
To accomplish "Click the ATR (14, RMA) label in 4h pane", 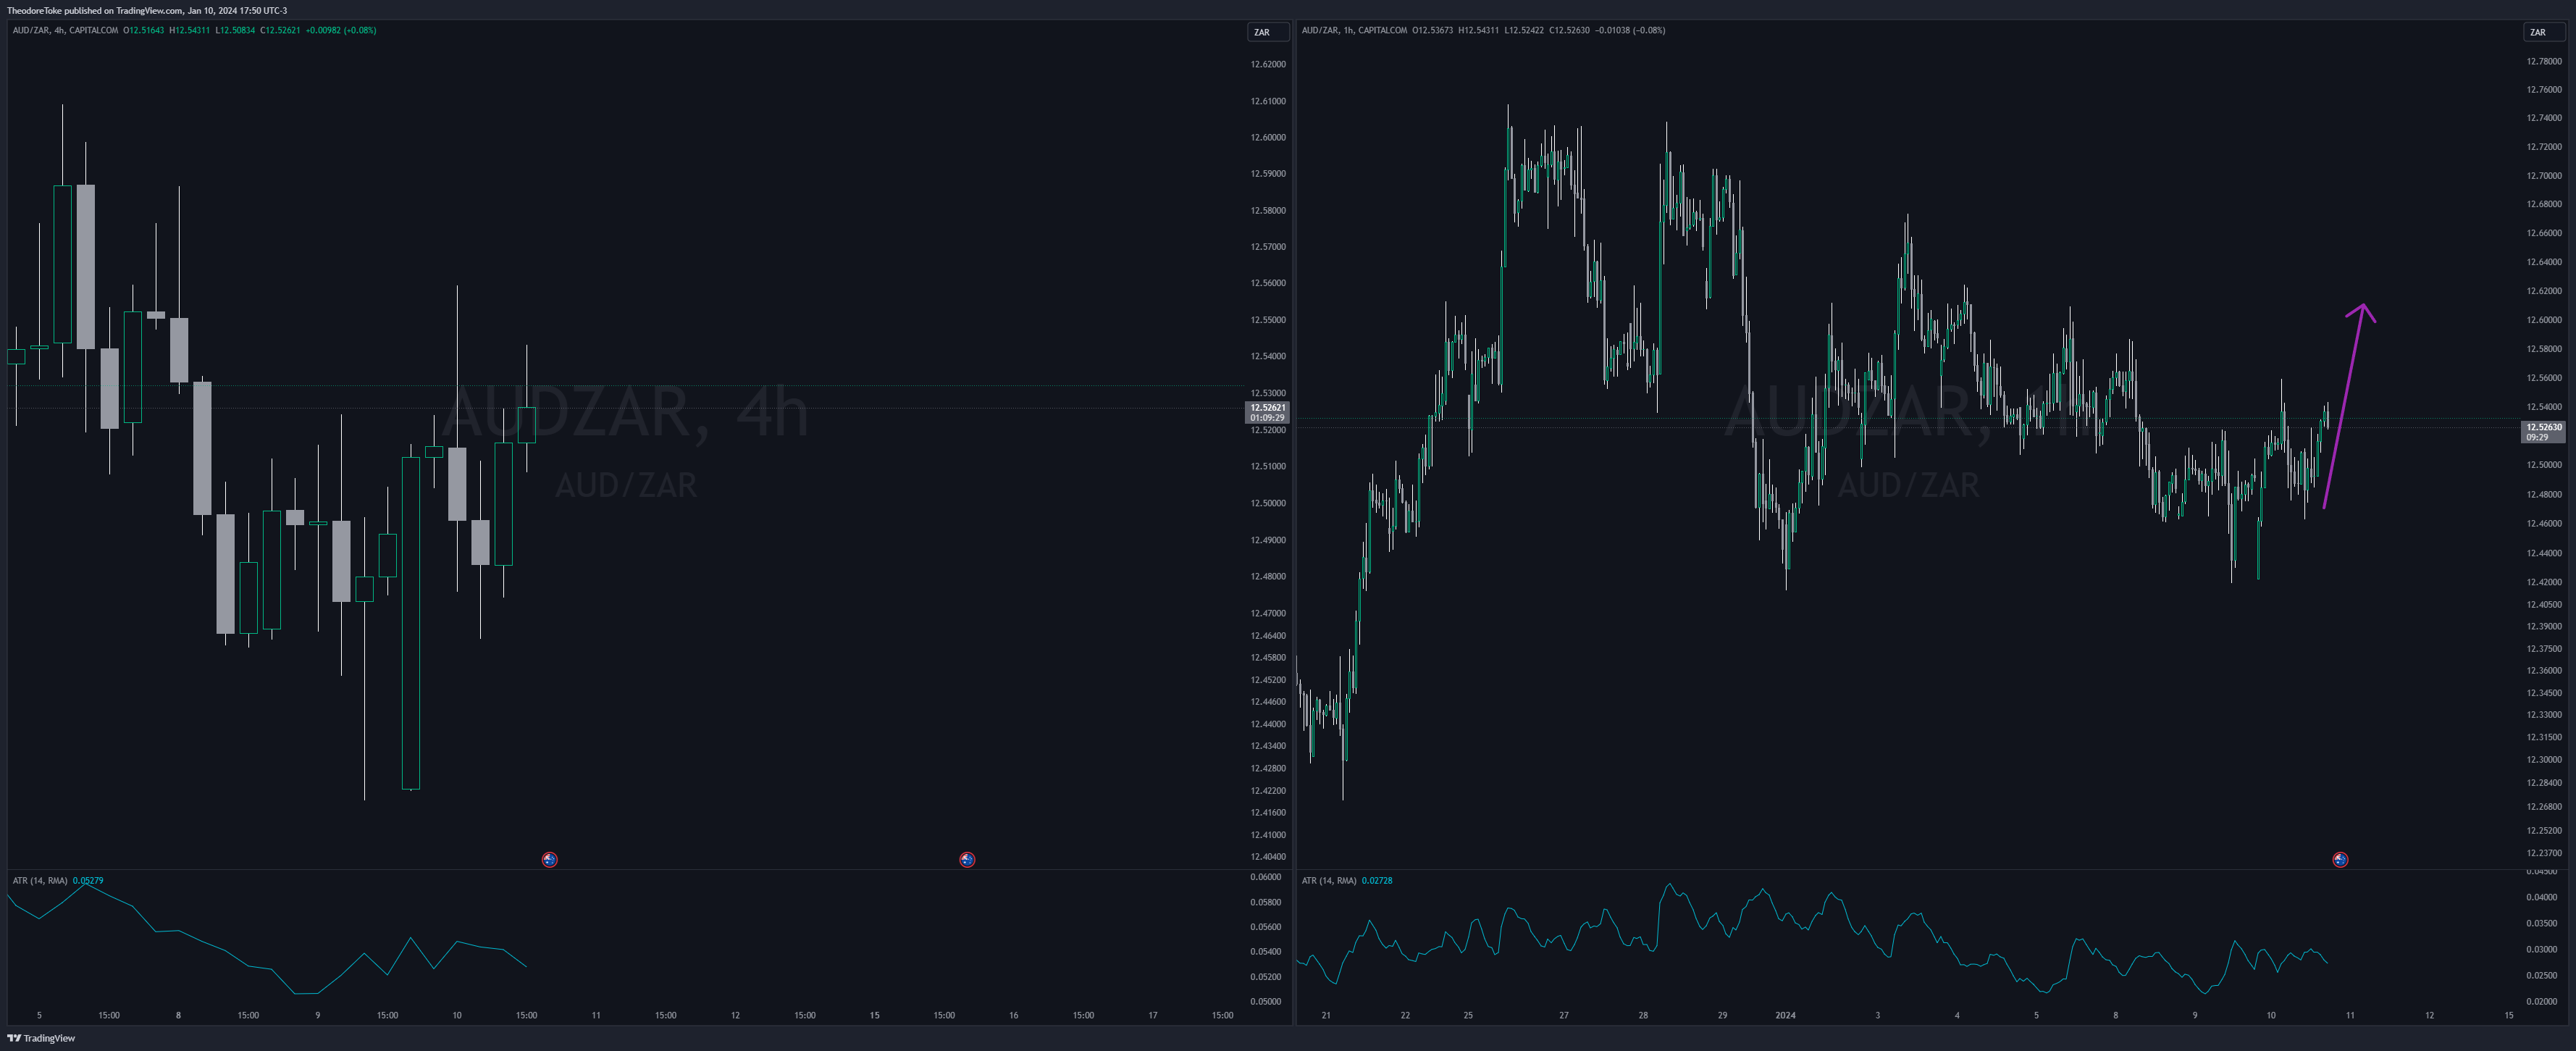I will (40, 880).
